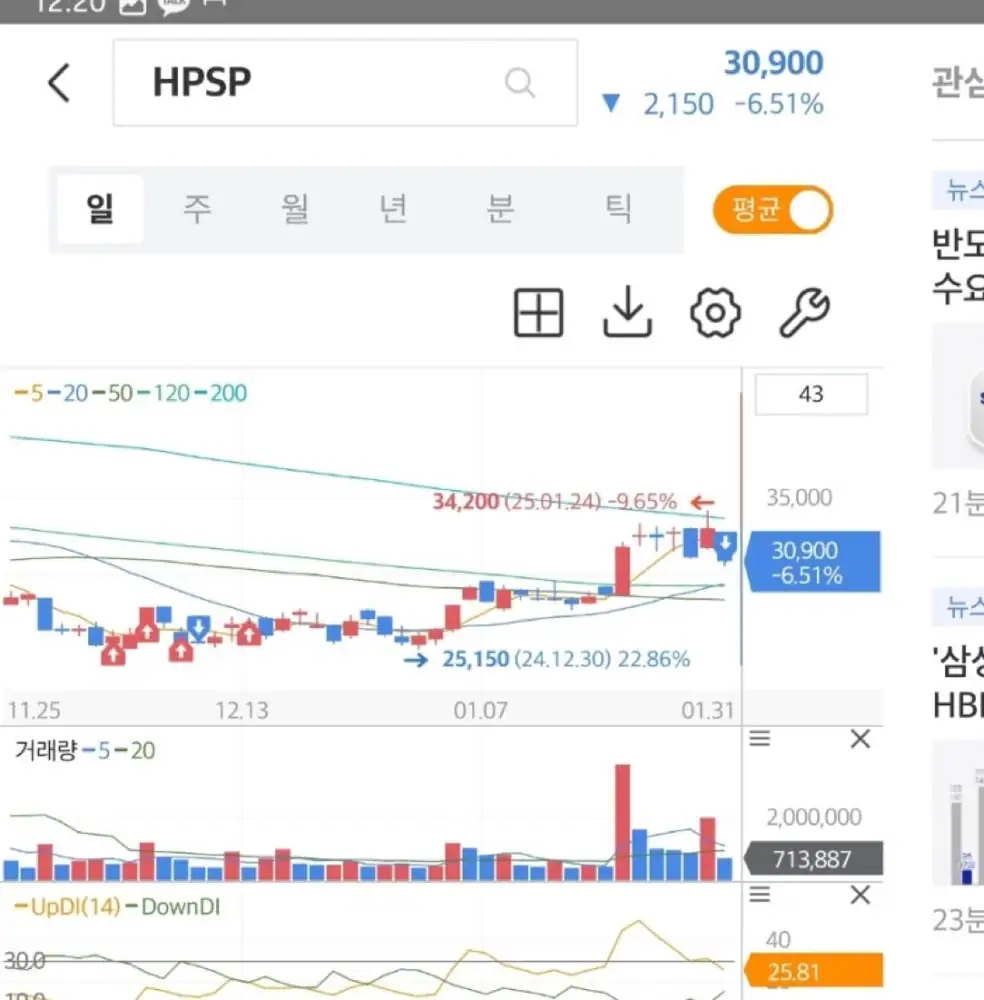The height and width of the screenshot is (1000, 984).
Task: Go back with the left arrow
Action: point(59,82)
